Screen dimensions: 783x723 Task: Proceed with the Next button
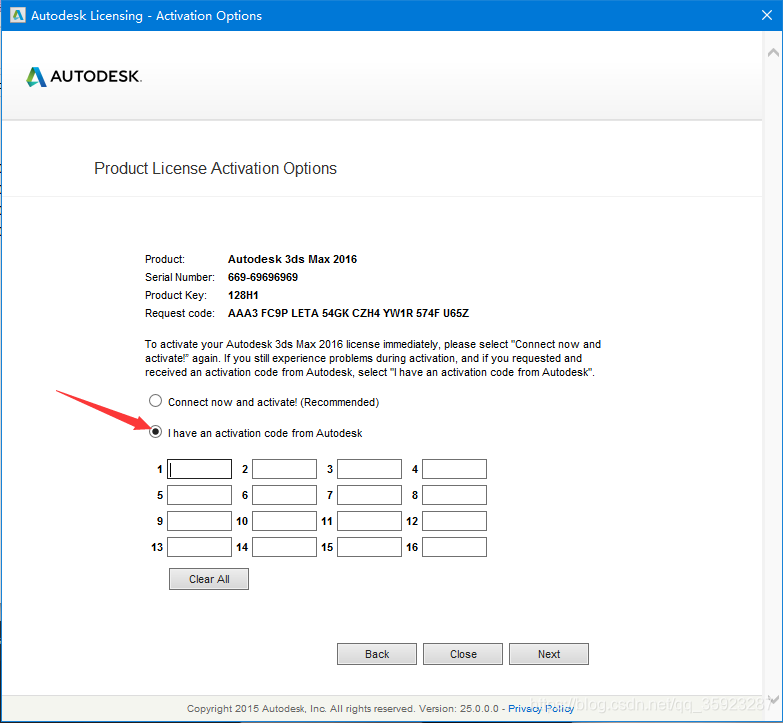pyautogui.click(x=548, y=654)
